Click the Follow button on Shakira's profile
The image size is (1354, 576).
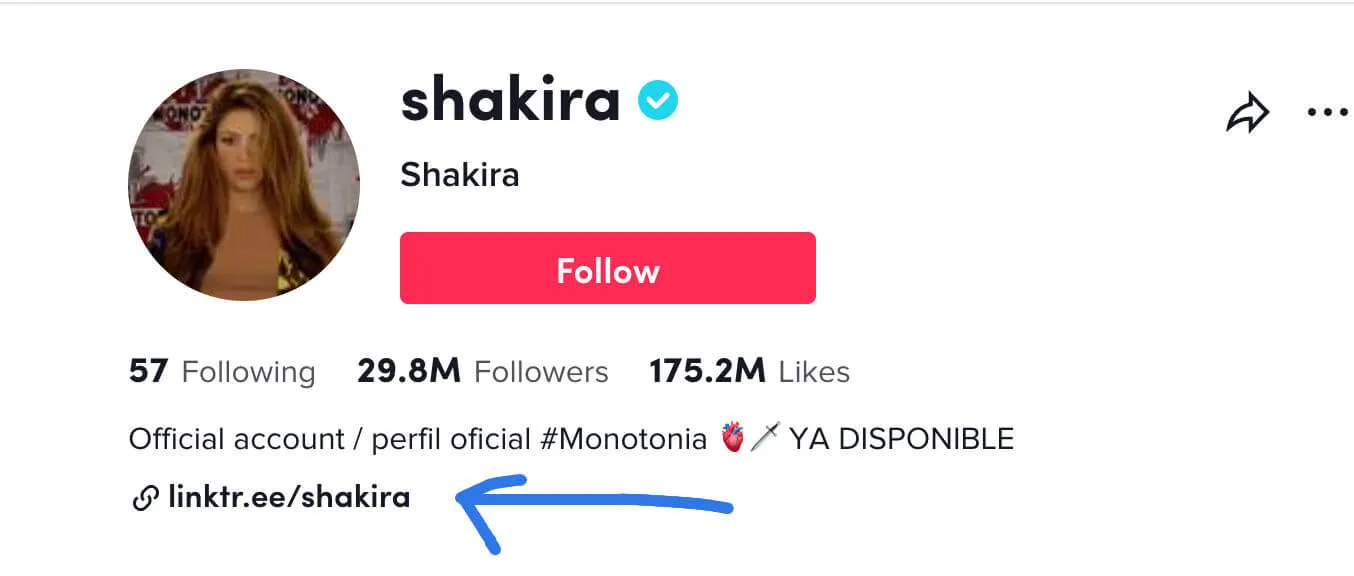click(x=607, y=268)
